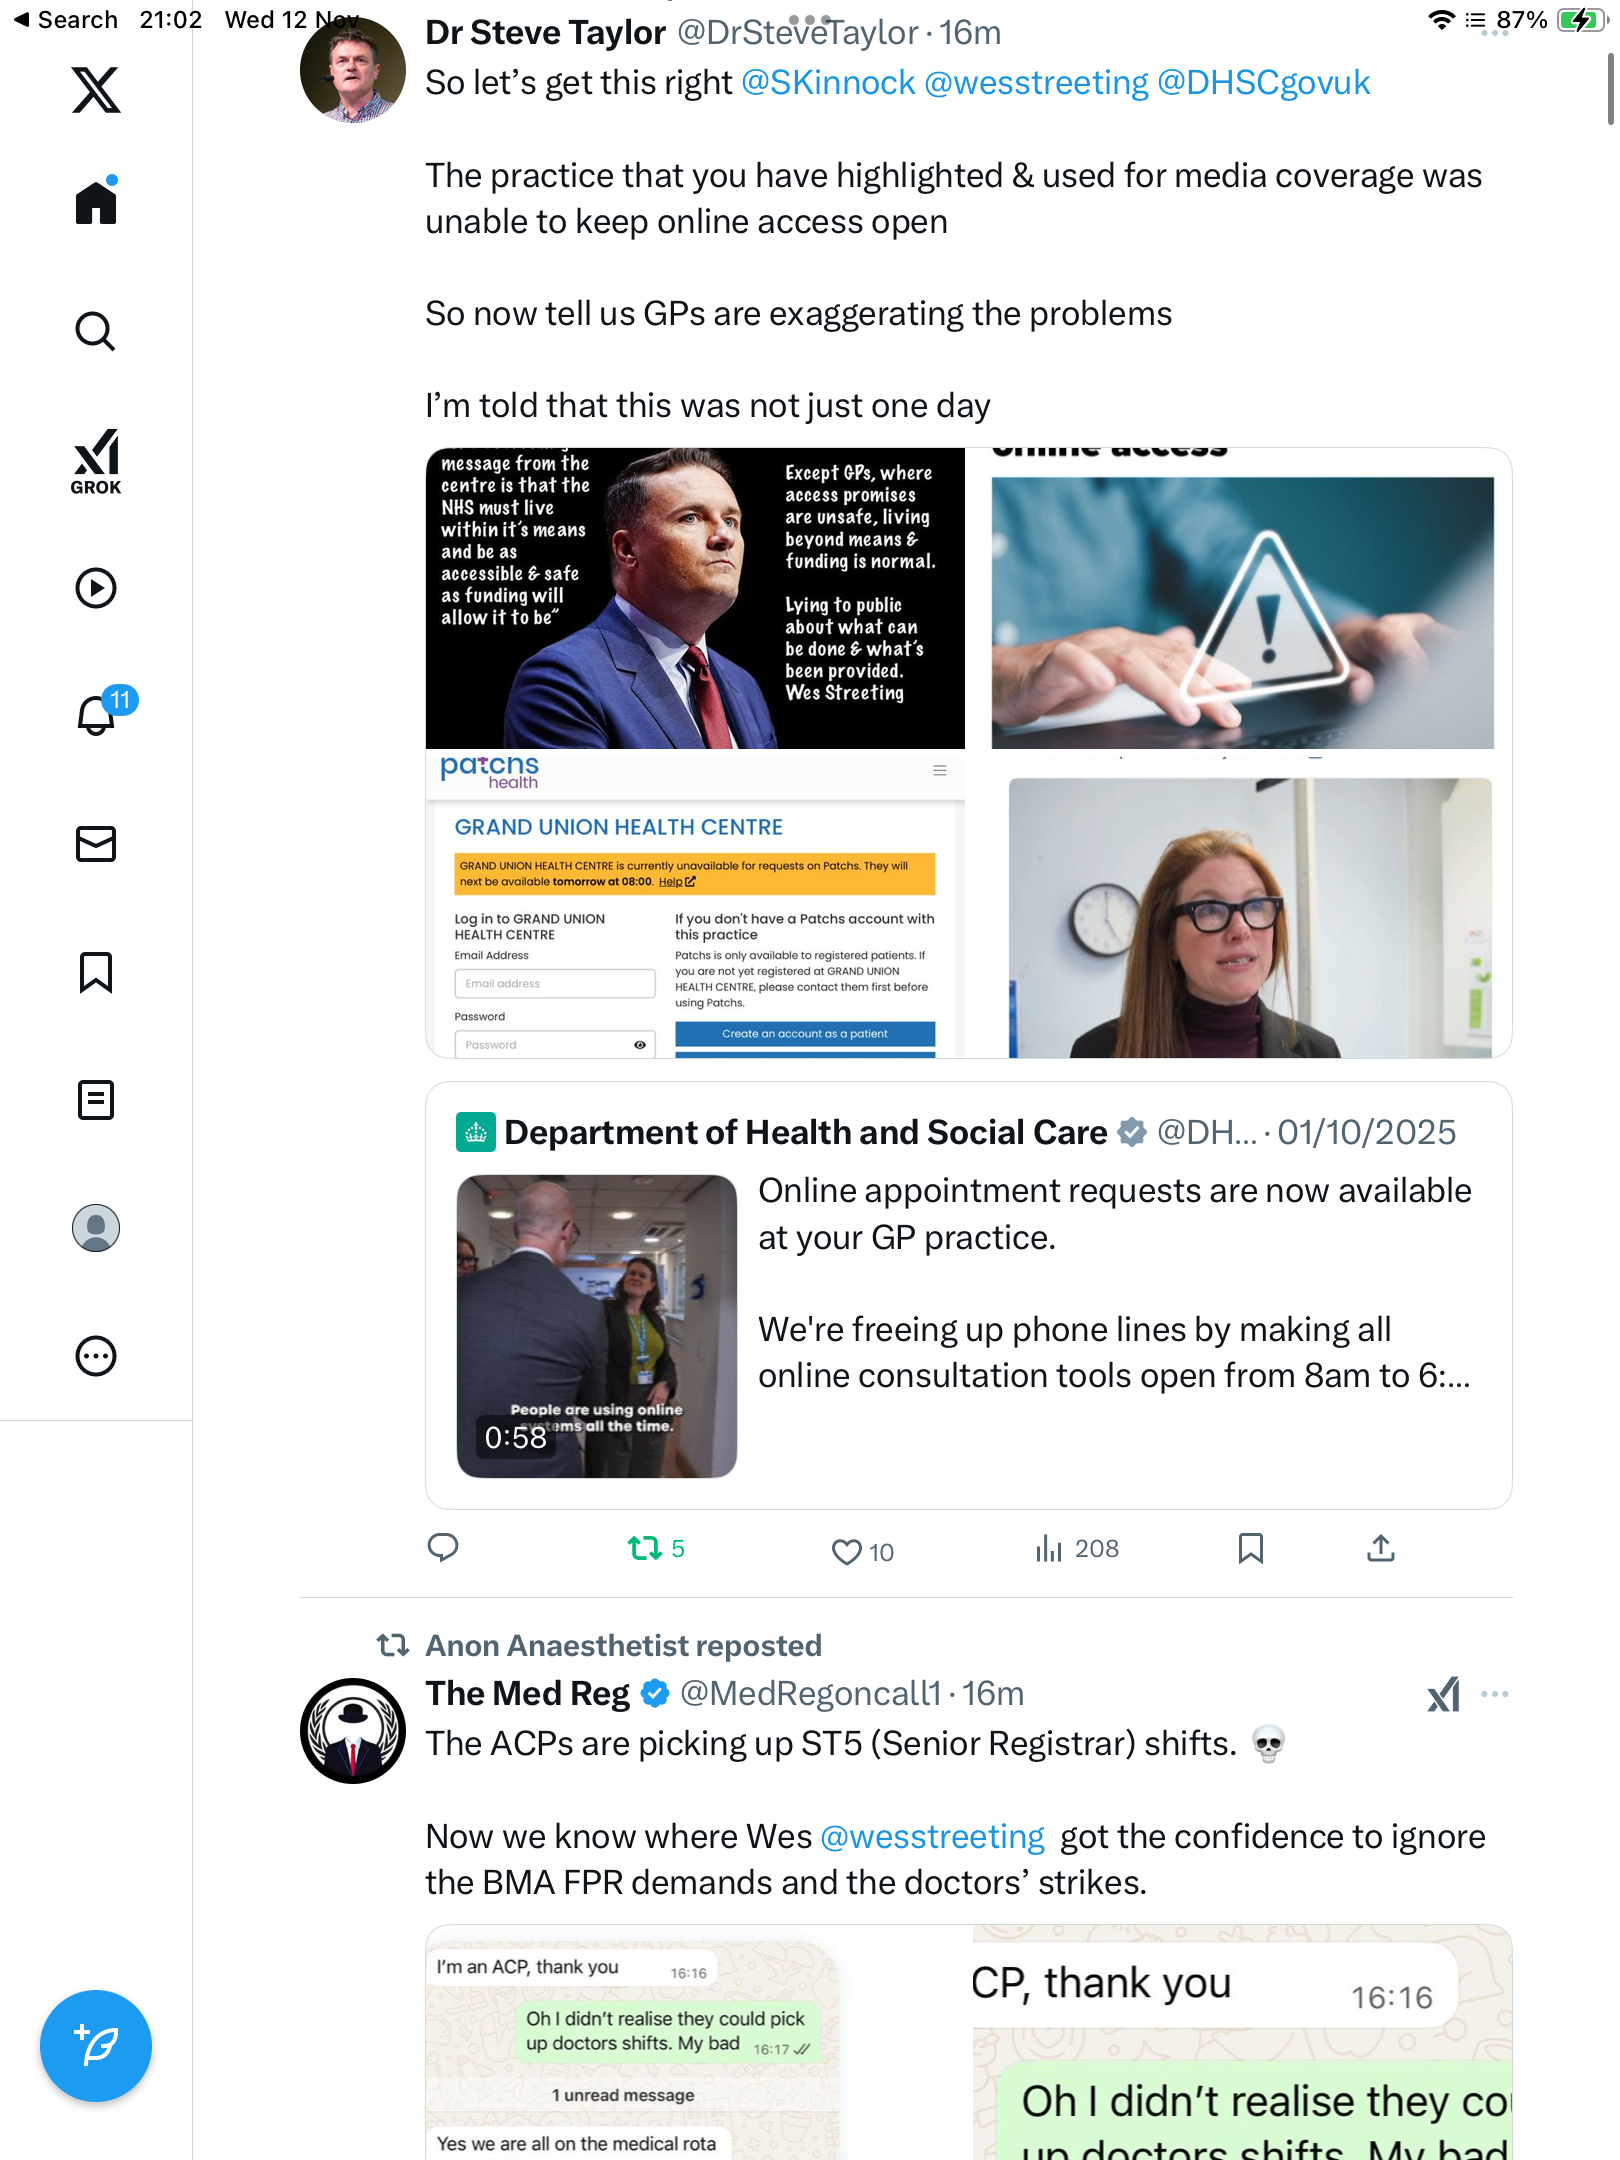Expand the More circle menu in sidebar

point(96,1356)
